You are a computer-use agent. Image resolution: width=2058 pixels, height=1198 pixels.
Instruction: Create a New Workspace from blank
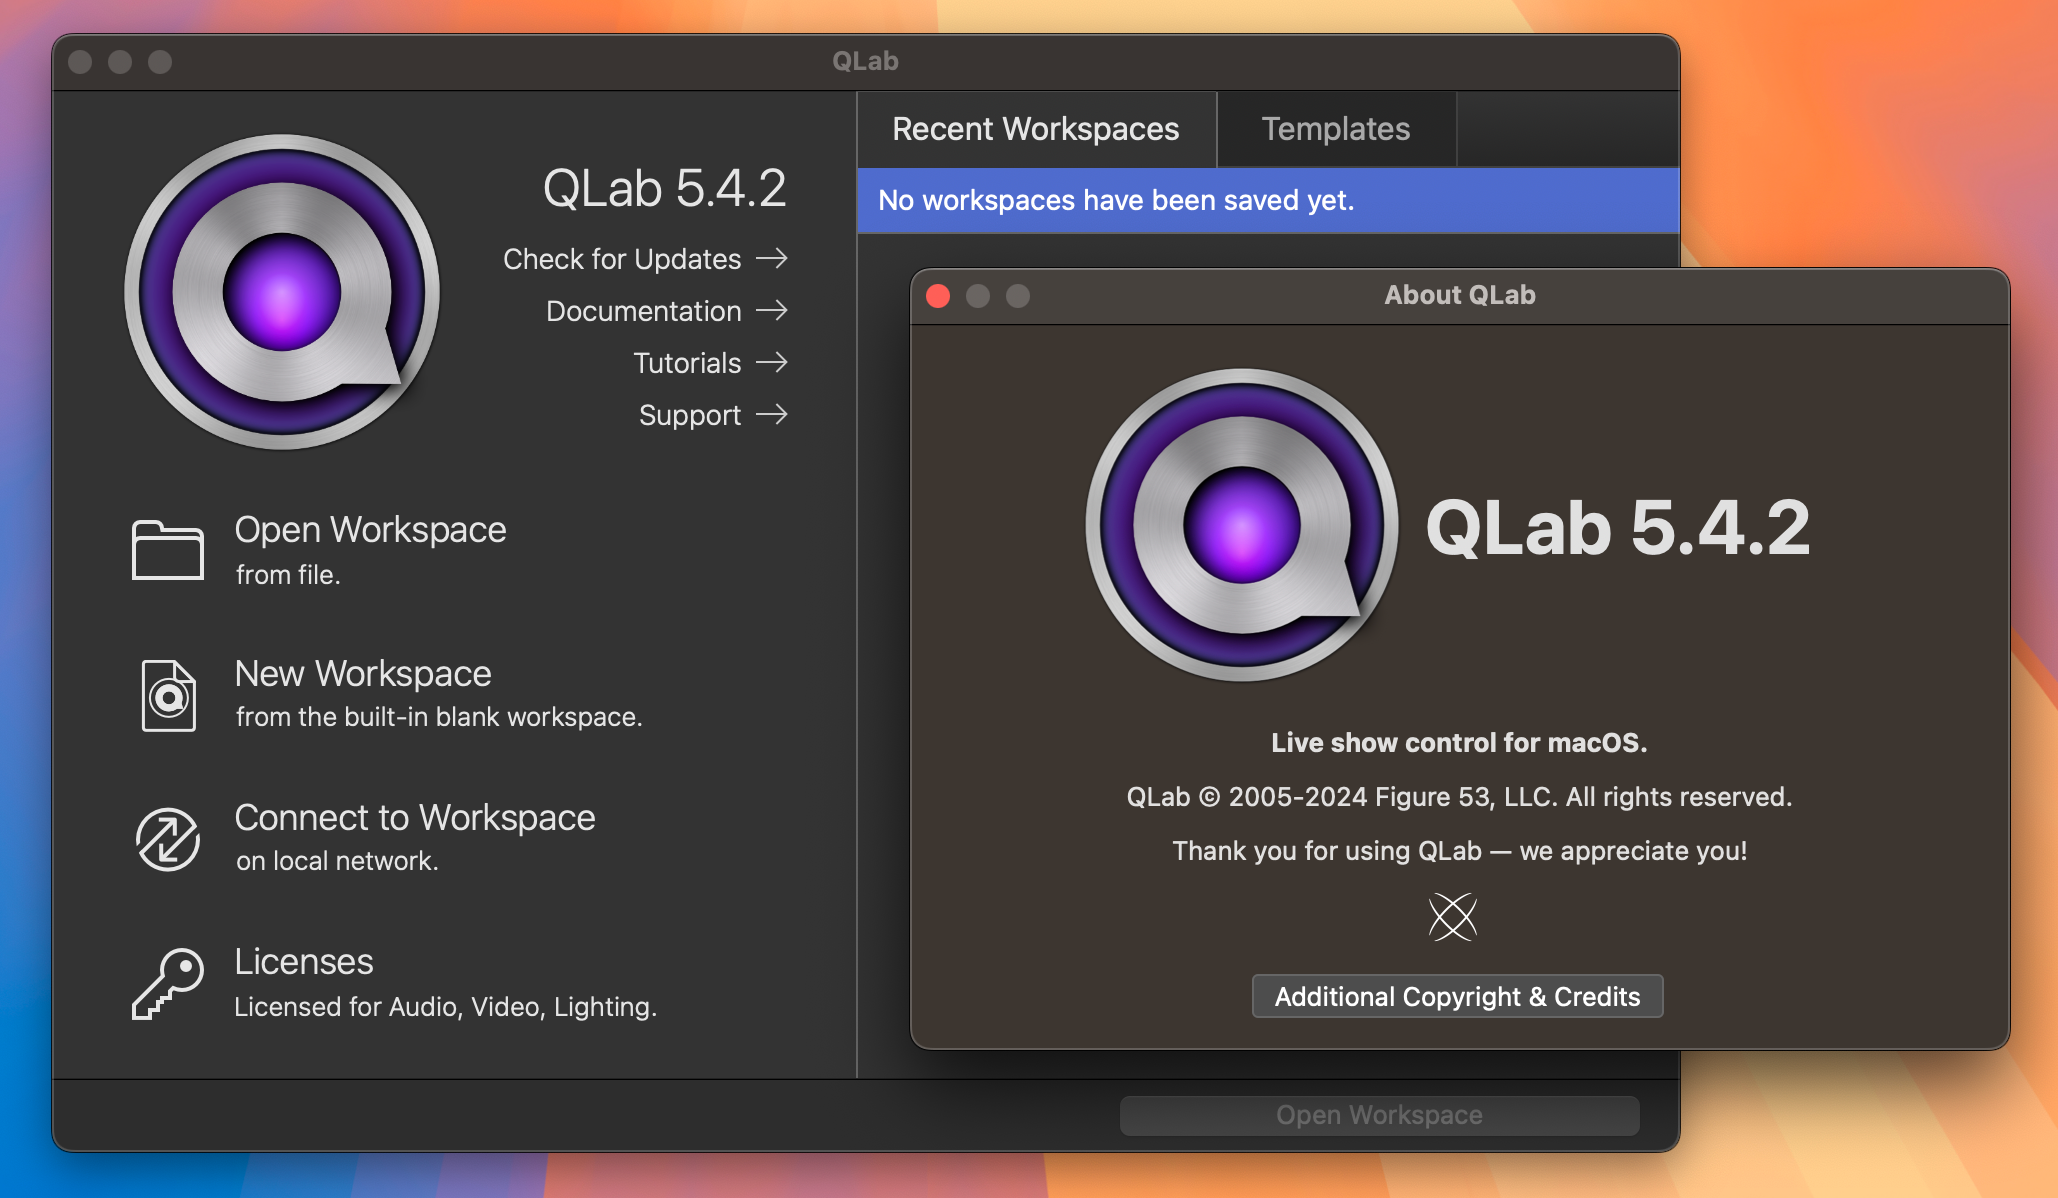click(x=438, y=695)
